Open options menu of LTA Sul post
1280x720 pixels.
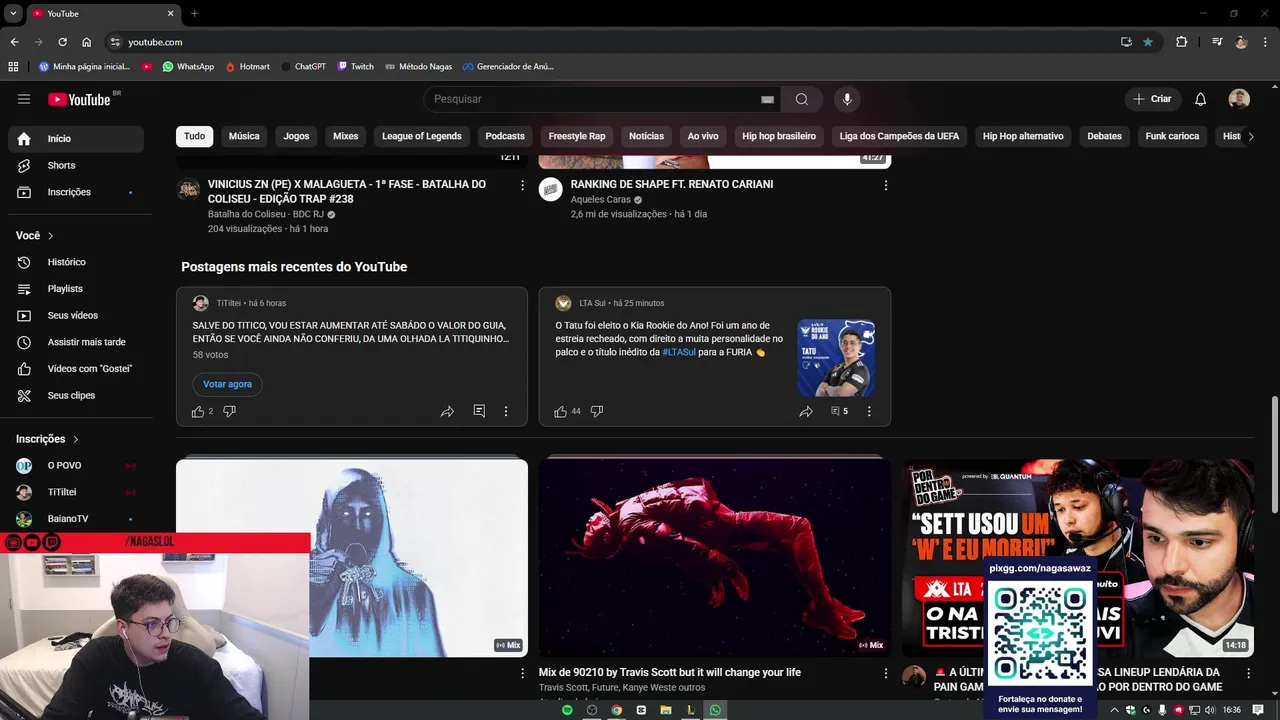869,411
